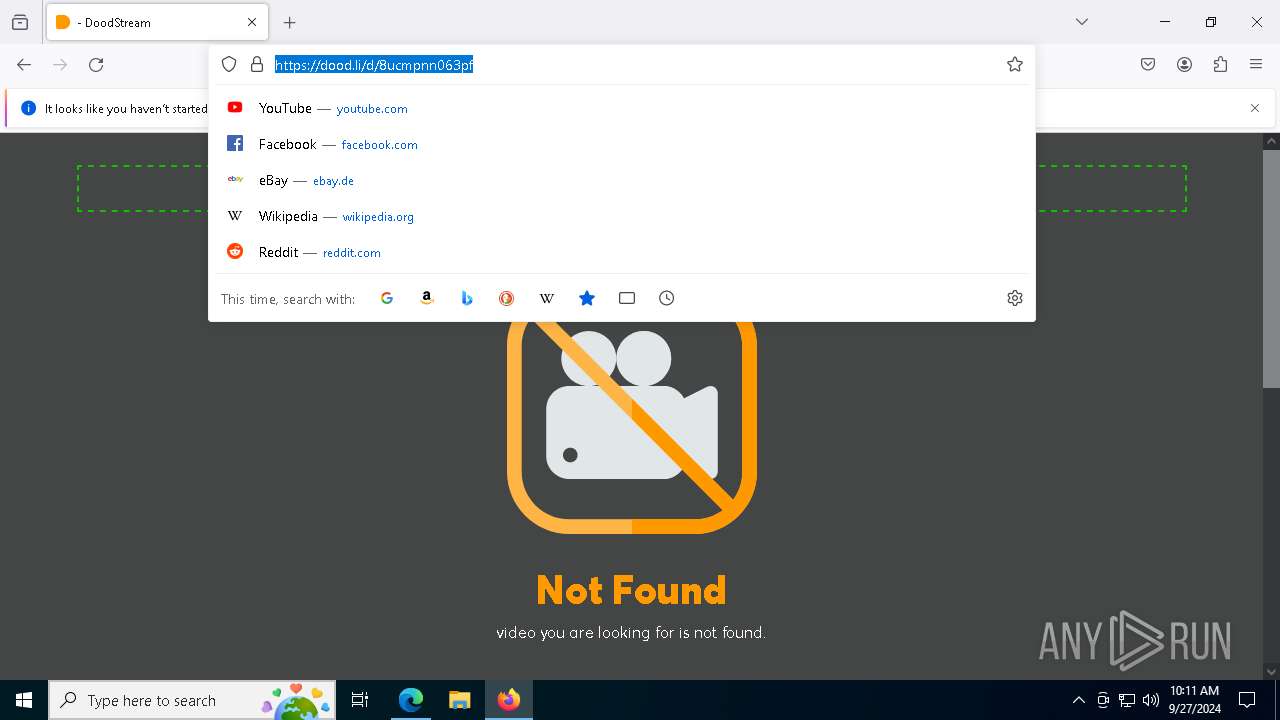Click the 'video you are looking for' message
Screen dimensions: 1280x720
tap(631, 632)
